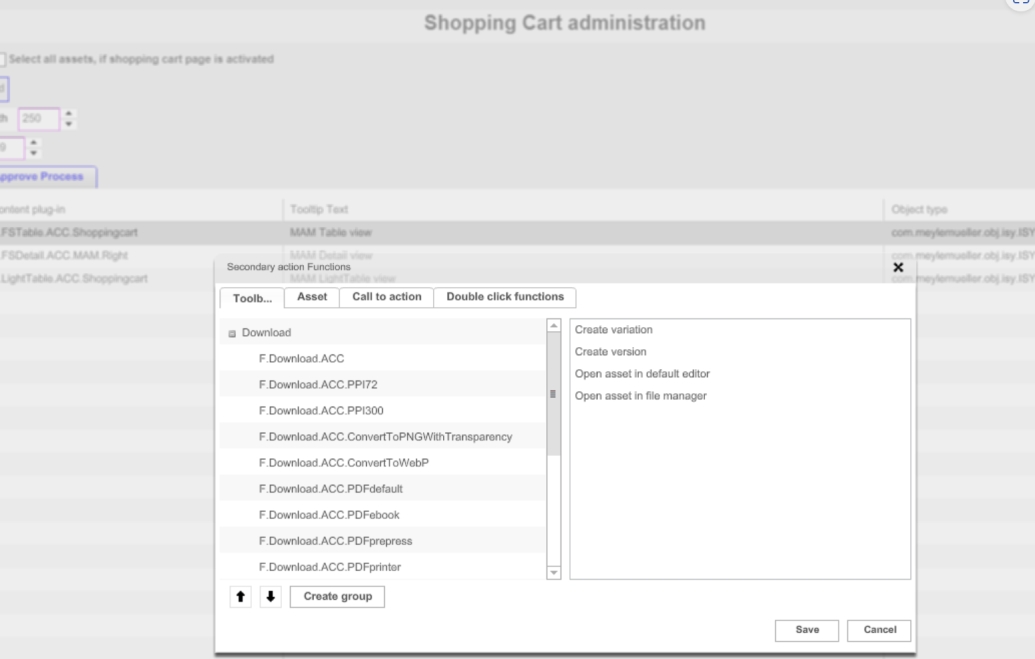Viewport: 1035px width, 659px height.
Task: Close the Secondary action Functions dialog
Action: (x=897, y=268)
